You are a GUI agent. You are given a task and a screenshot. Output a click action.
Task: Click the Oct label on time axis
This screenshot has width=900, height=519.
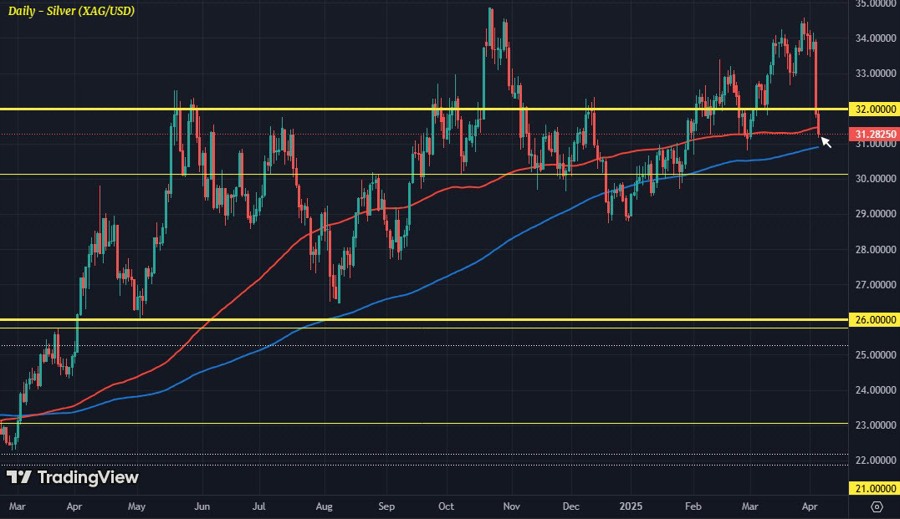446,506
